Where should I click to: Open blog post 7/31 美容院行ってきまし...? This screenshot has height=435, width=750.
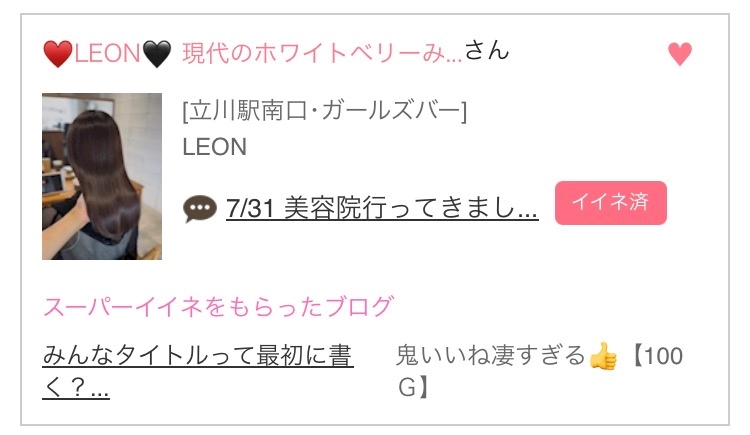pyautogui.click(x=382, y=208)
